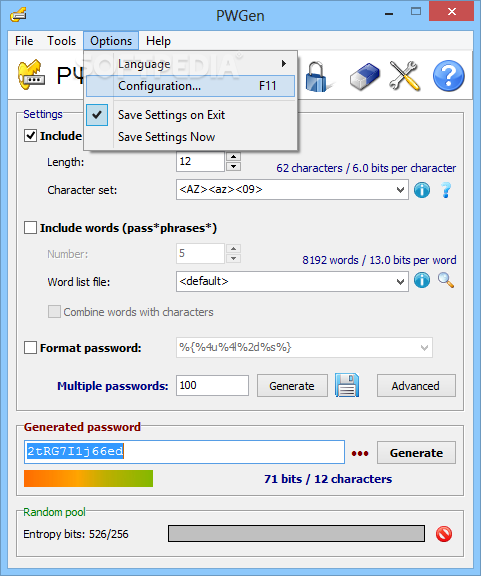
Task: Expand the Format password dropdown
Action: (424, 348)
